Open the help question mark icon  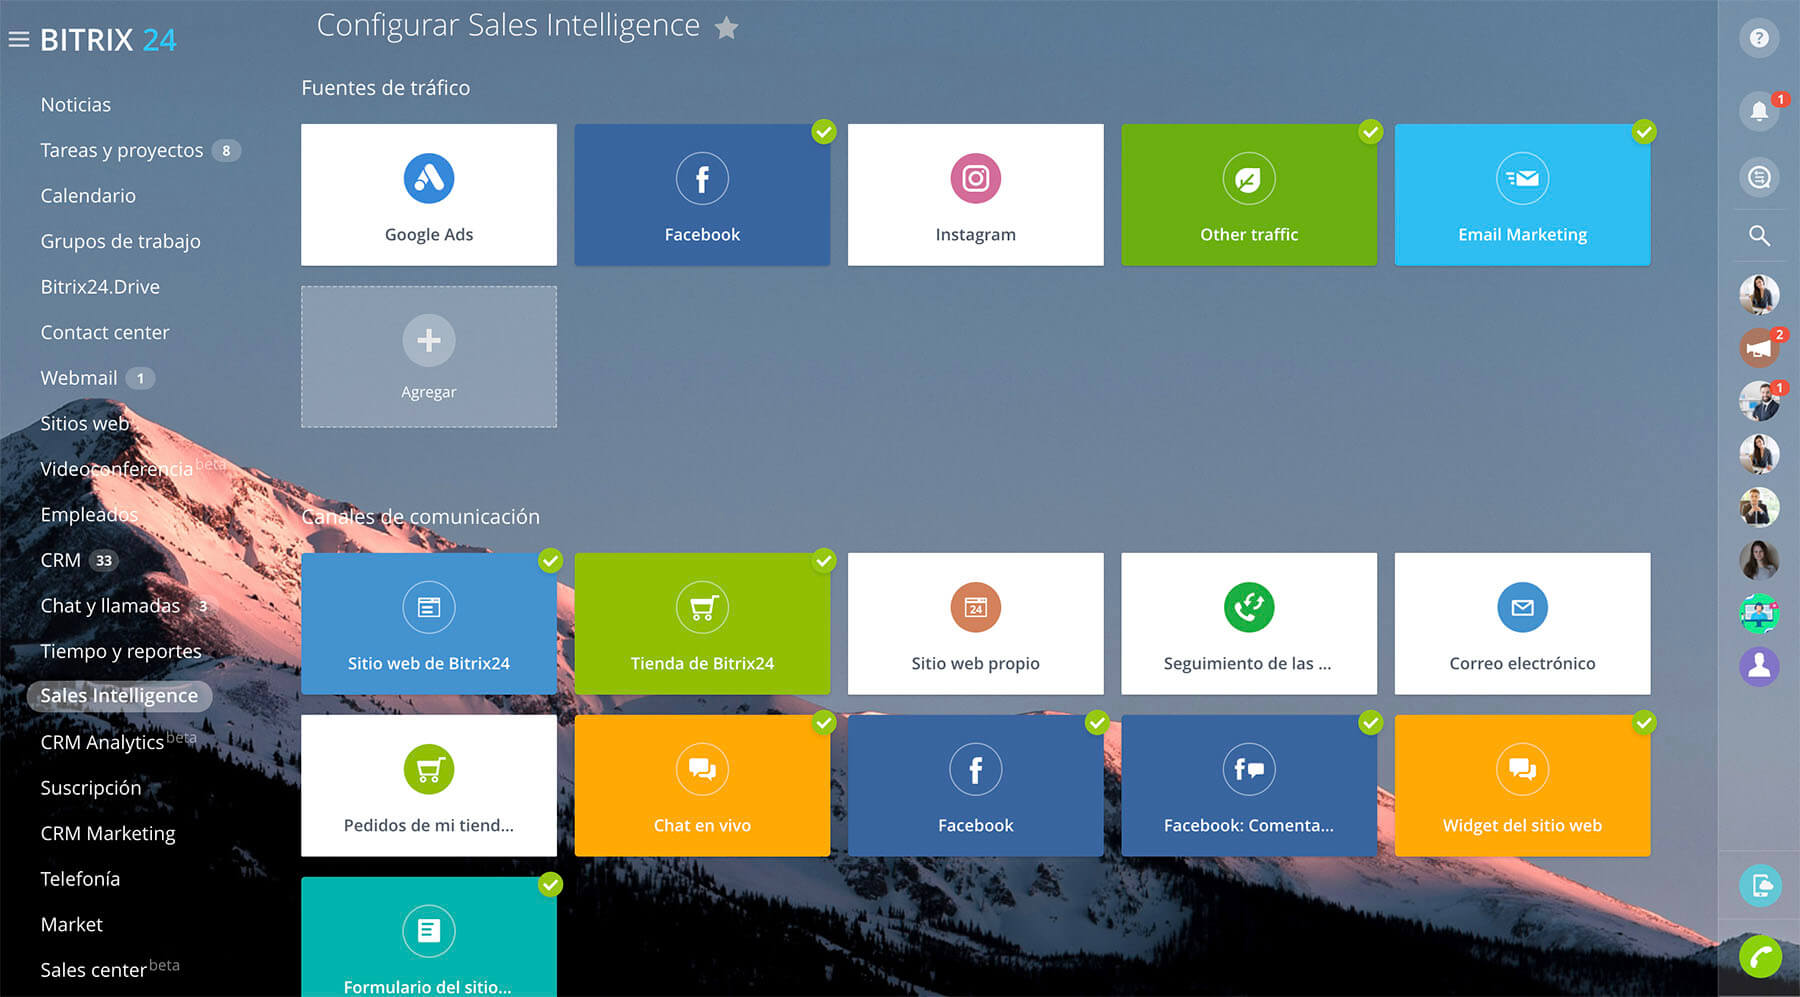pyautogui.click(x=1759, y=38)
